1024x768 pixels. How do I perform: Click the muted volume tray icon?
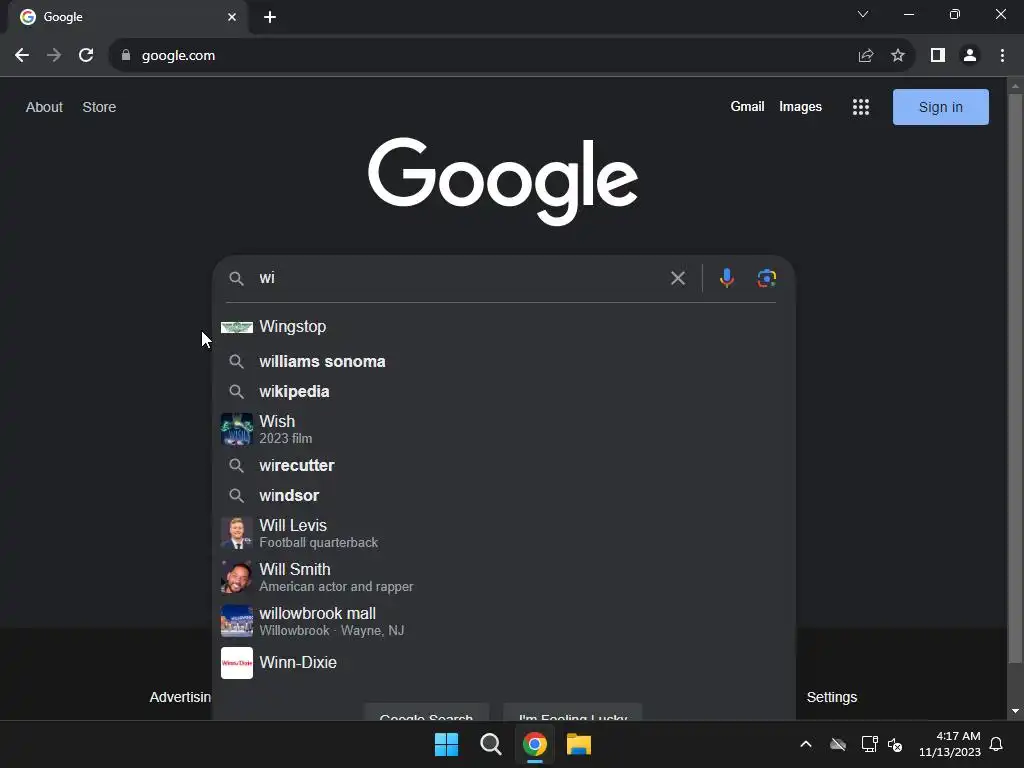point(895,744)
